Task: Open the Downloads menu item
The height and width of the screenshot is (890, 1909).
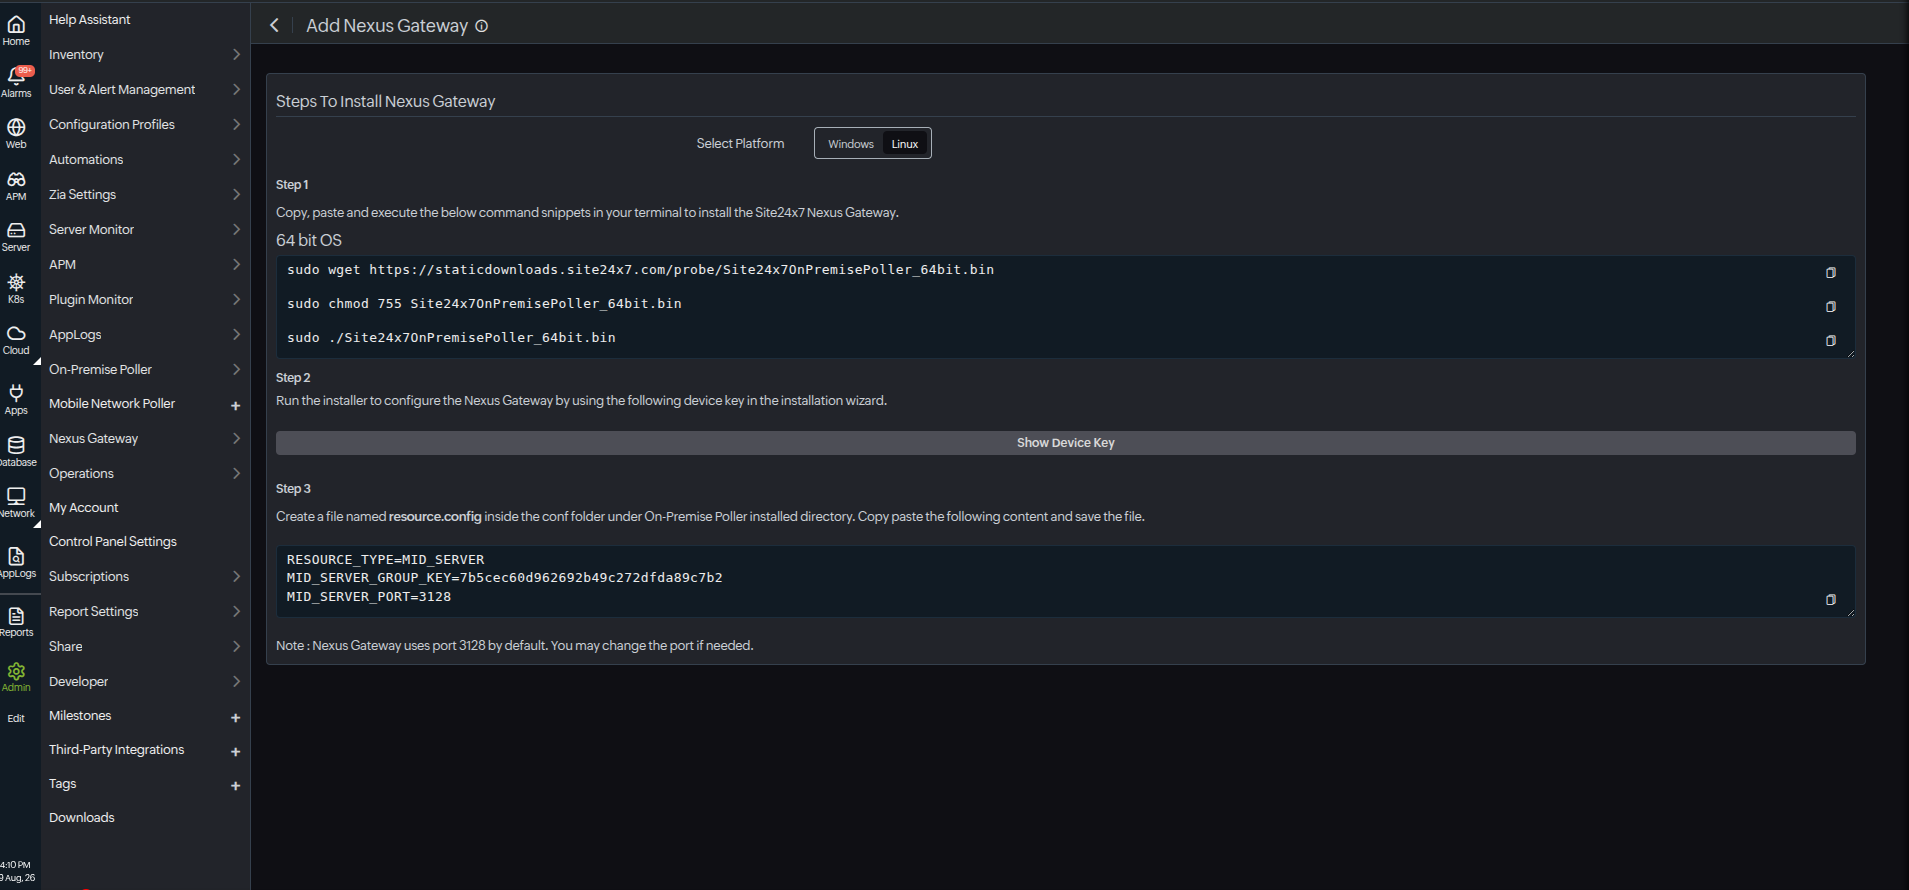Action: coord(82,817)
